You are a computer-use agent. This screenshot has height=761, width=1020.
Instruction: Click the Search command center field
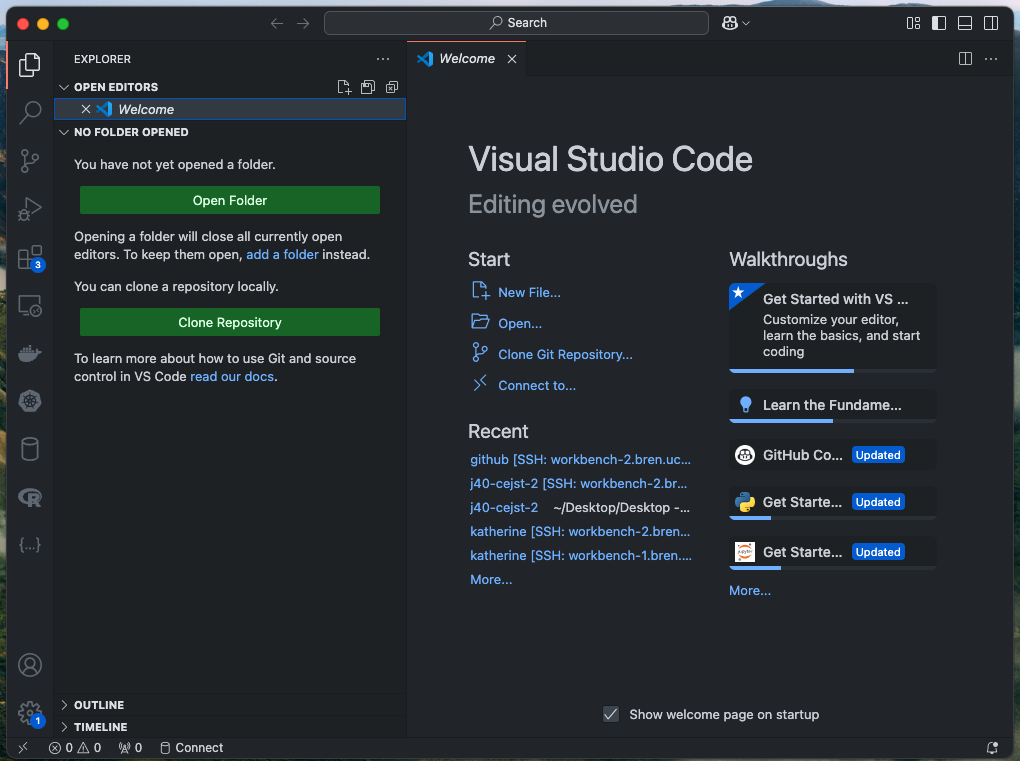click(517, 23)
